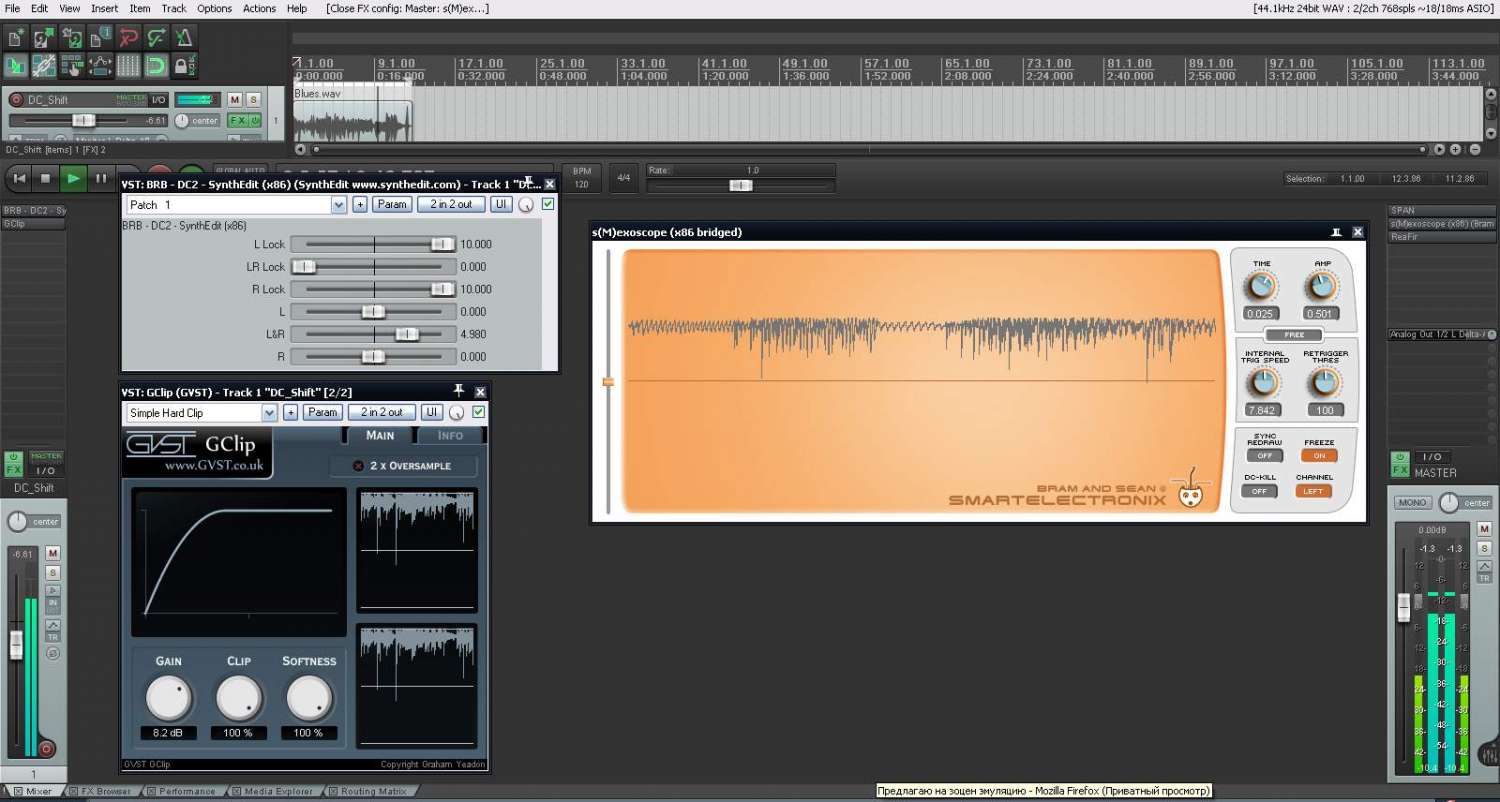Click the Param button in BRB DC2 window
1500x802 pixels.
click(x=392, y=204)
